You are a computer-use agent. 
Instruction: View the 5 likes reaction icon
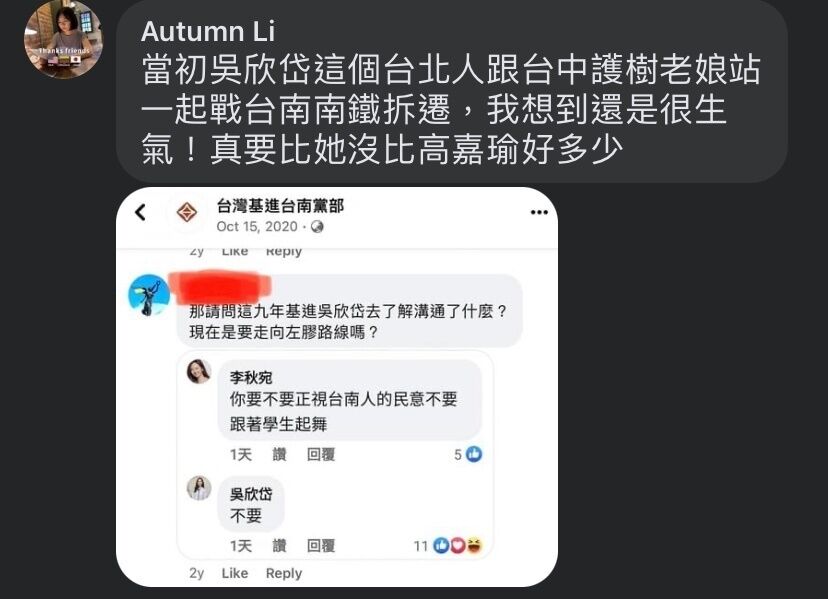[474, 454]
